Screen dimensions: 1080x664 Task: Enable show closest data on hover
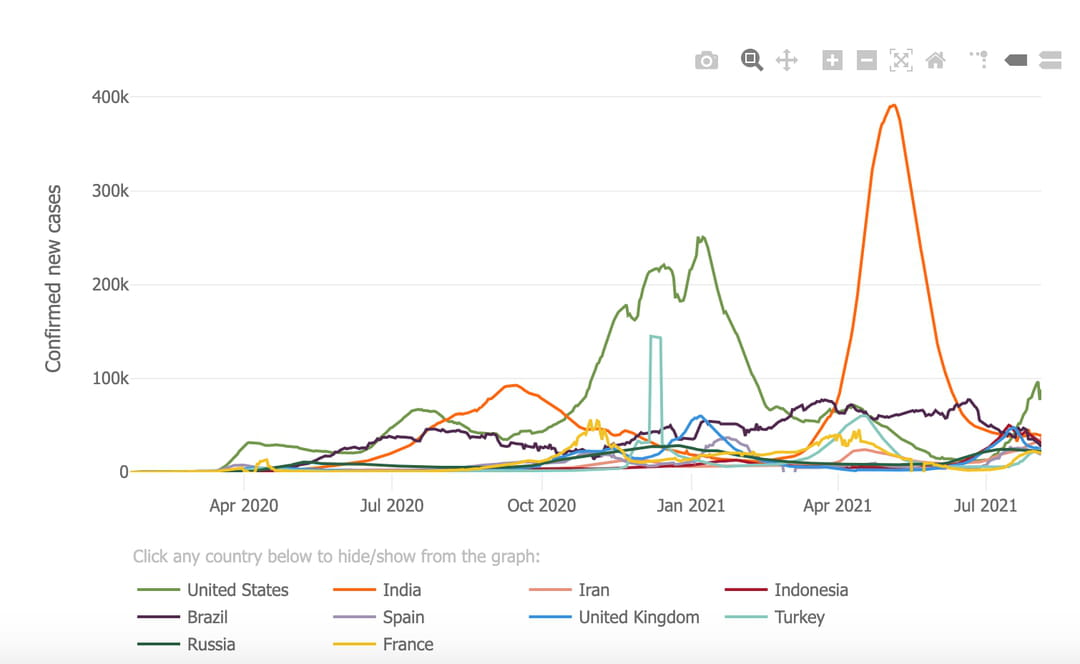click(1016, 60)
